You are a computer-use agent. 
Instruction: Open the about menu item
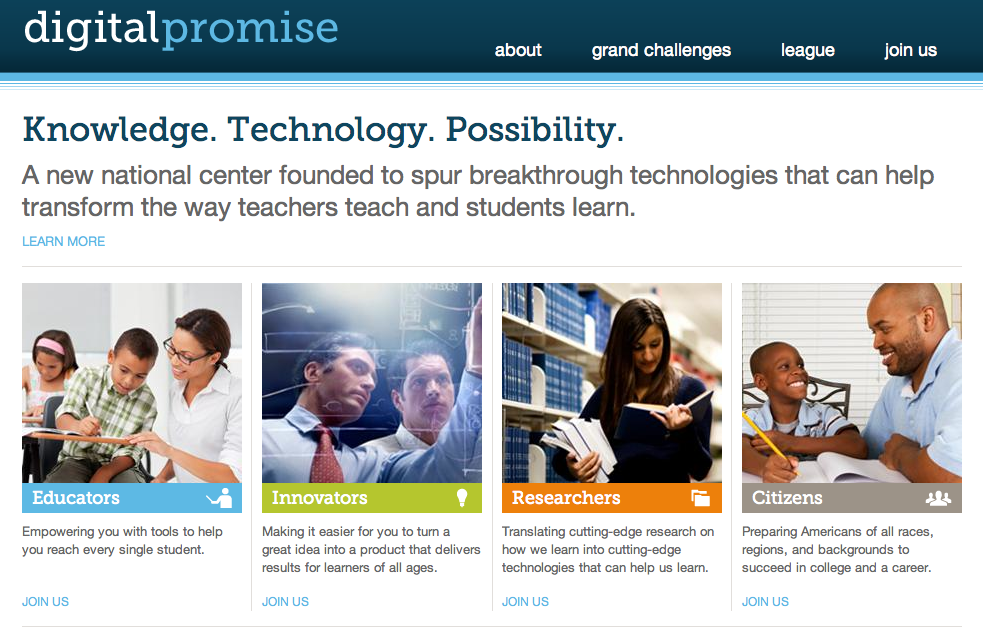tap(518, 50)
